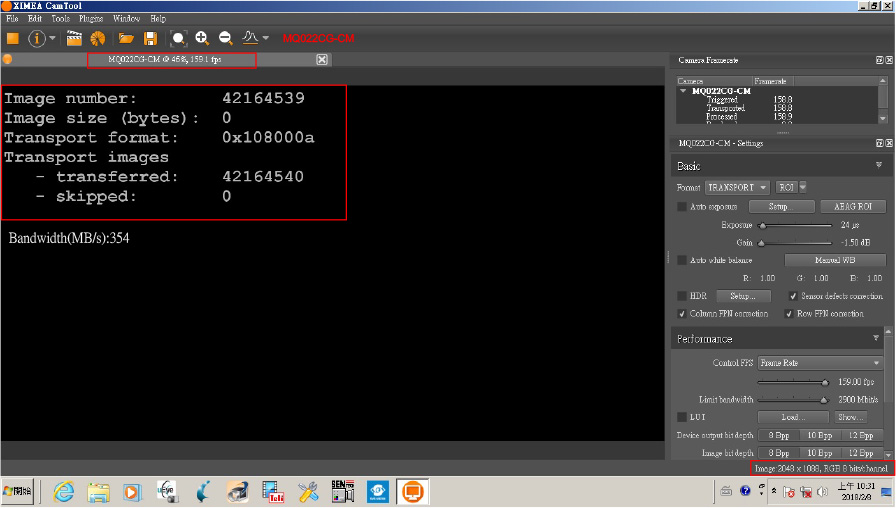Click the orange stop acquisition icon

13,38
